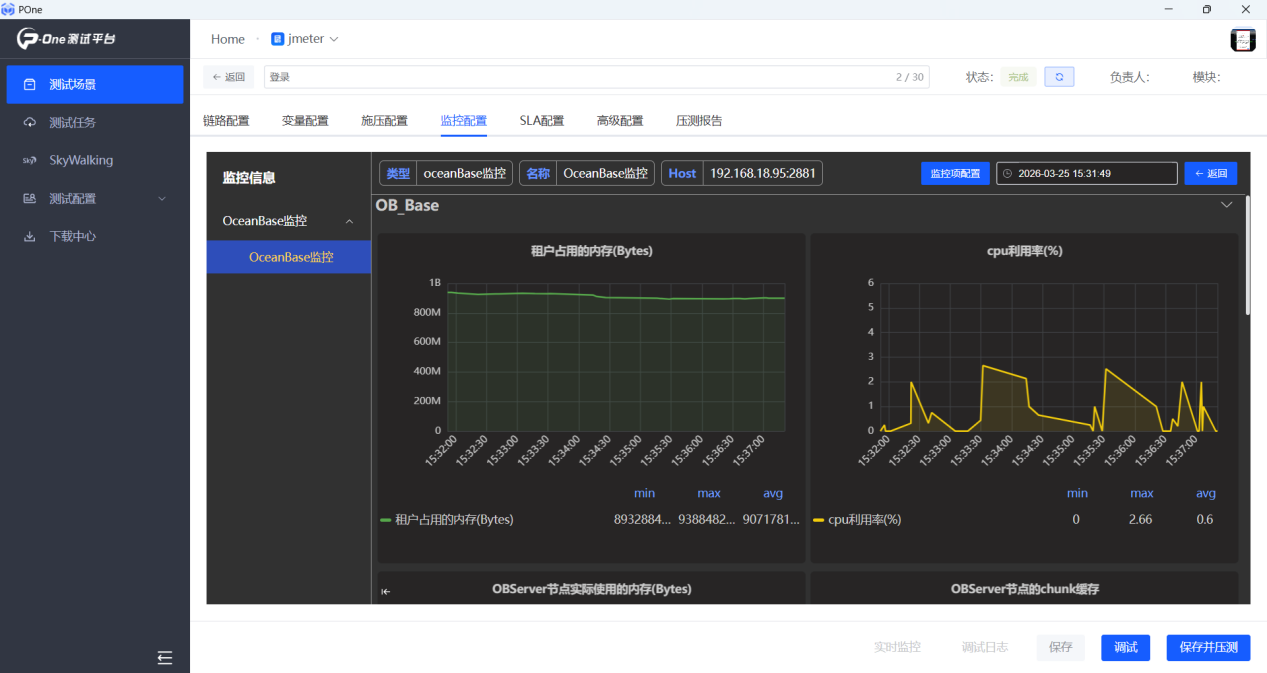Click the user avatar at top right

point(1242,39)
